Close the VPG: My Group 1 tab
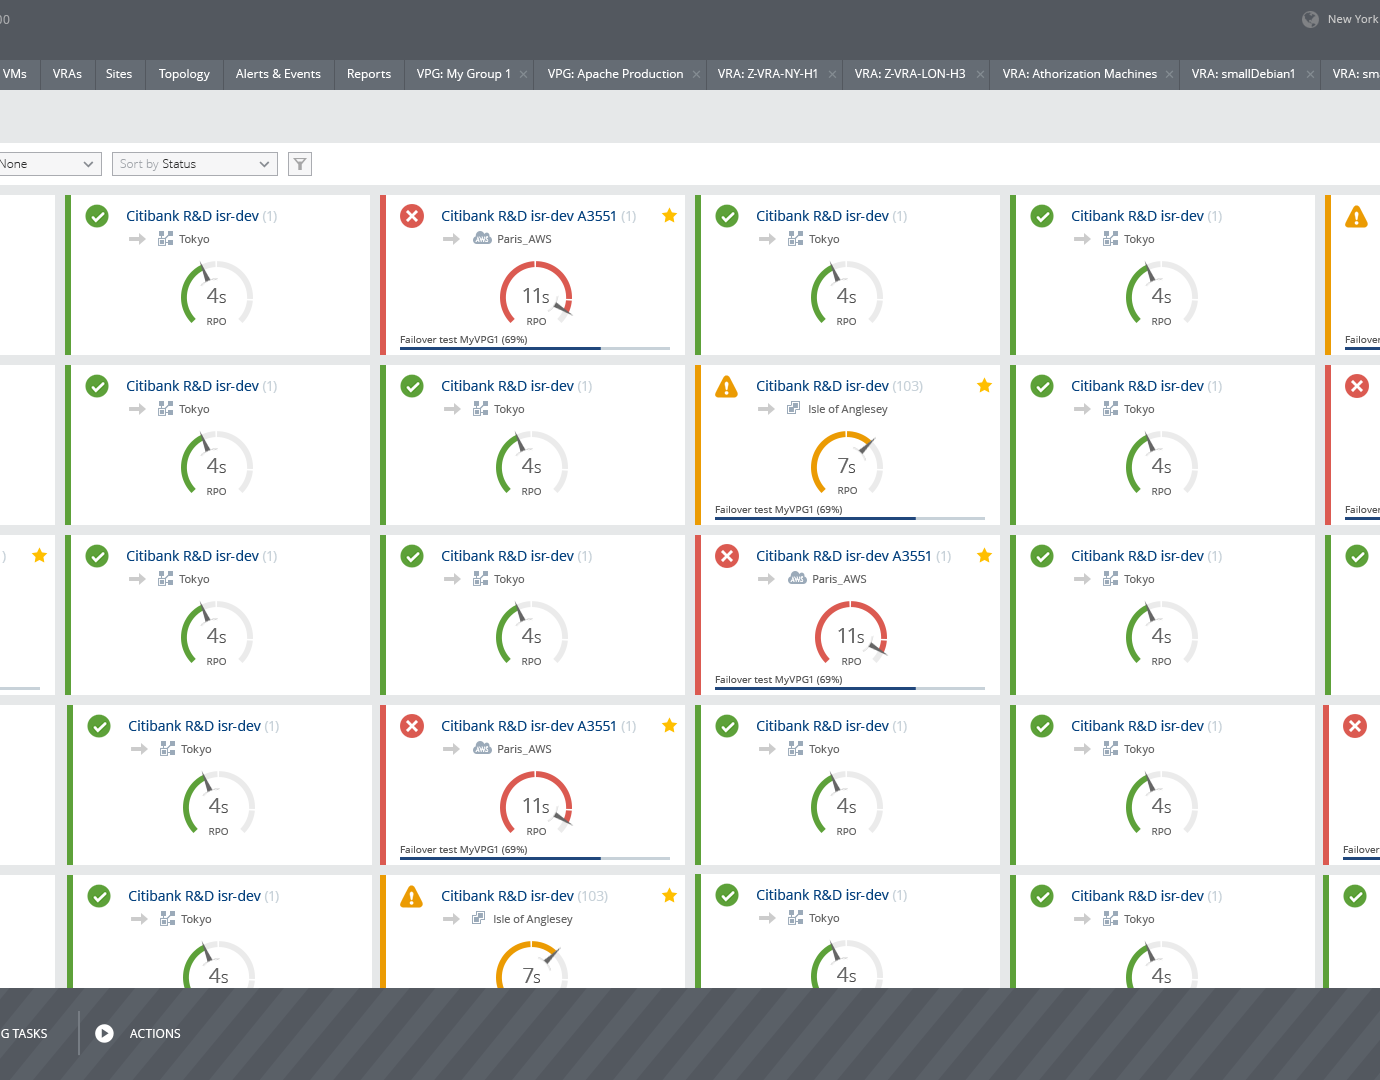 pyautogui.click(x=523, y=75)
